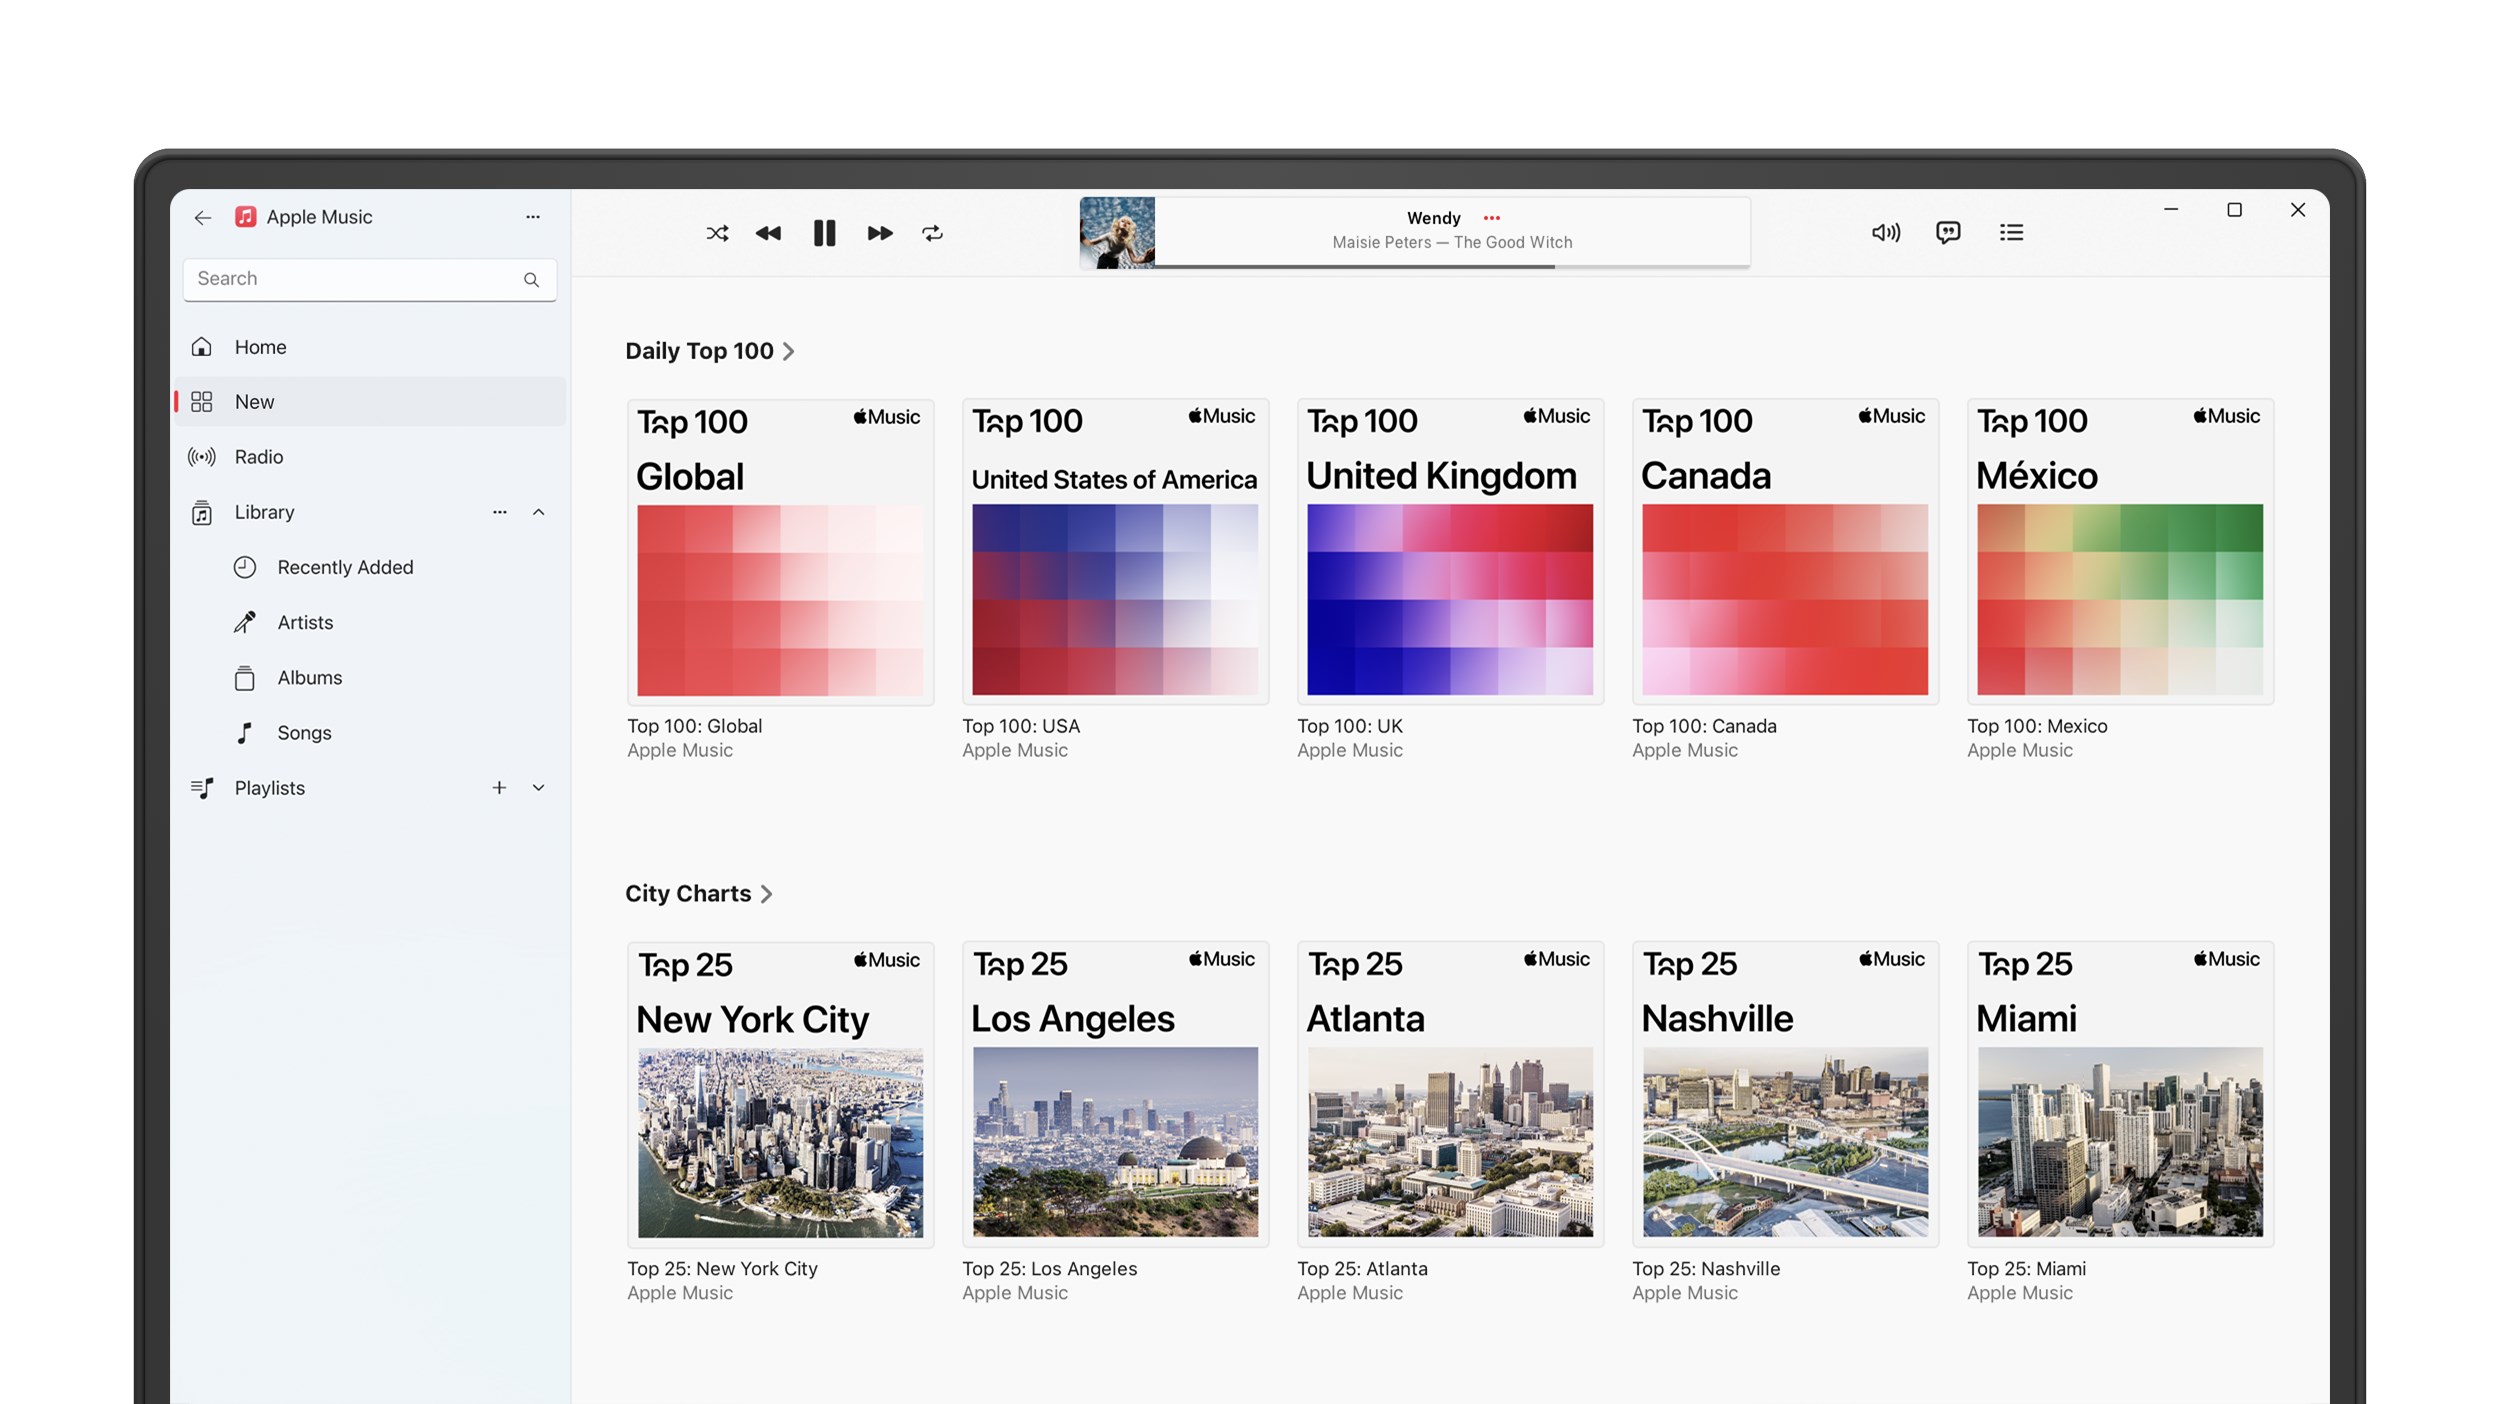Image resolution: width=2500 pixels, height=1404 pixels.
Task: Toggle repeat mode in playback controls
Action: [x=933, y=233]
